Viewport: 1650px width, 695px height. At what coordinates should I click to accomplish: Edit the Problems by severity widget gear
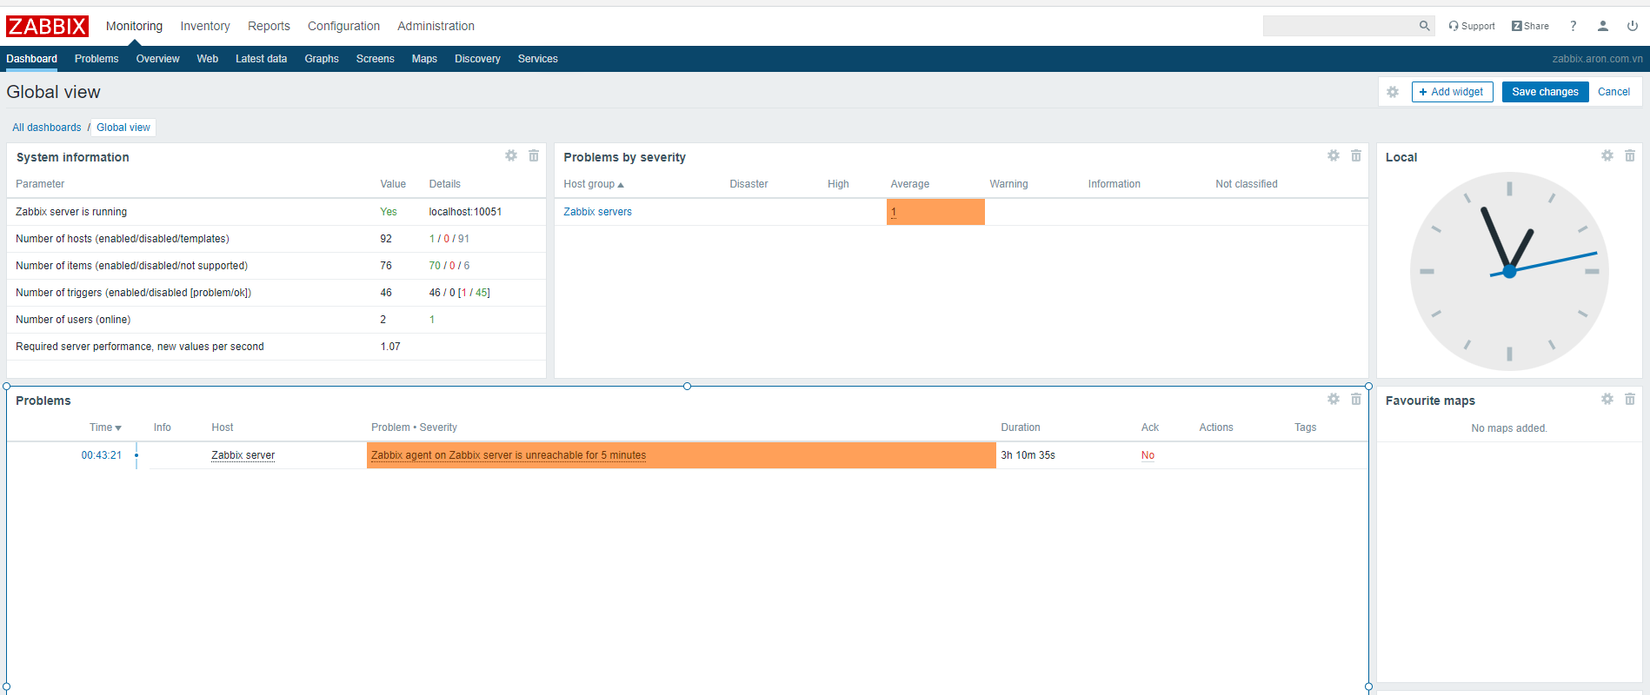(1333, 156)
